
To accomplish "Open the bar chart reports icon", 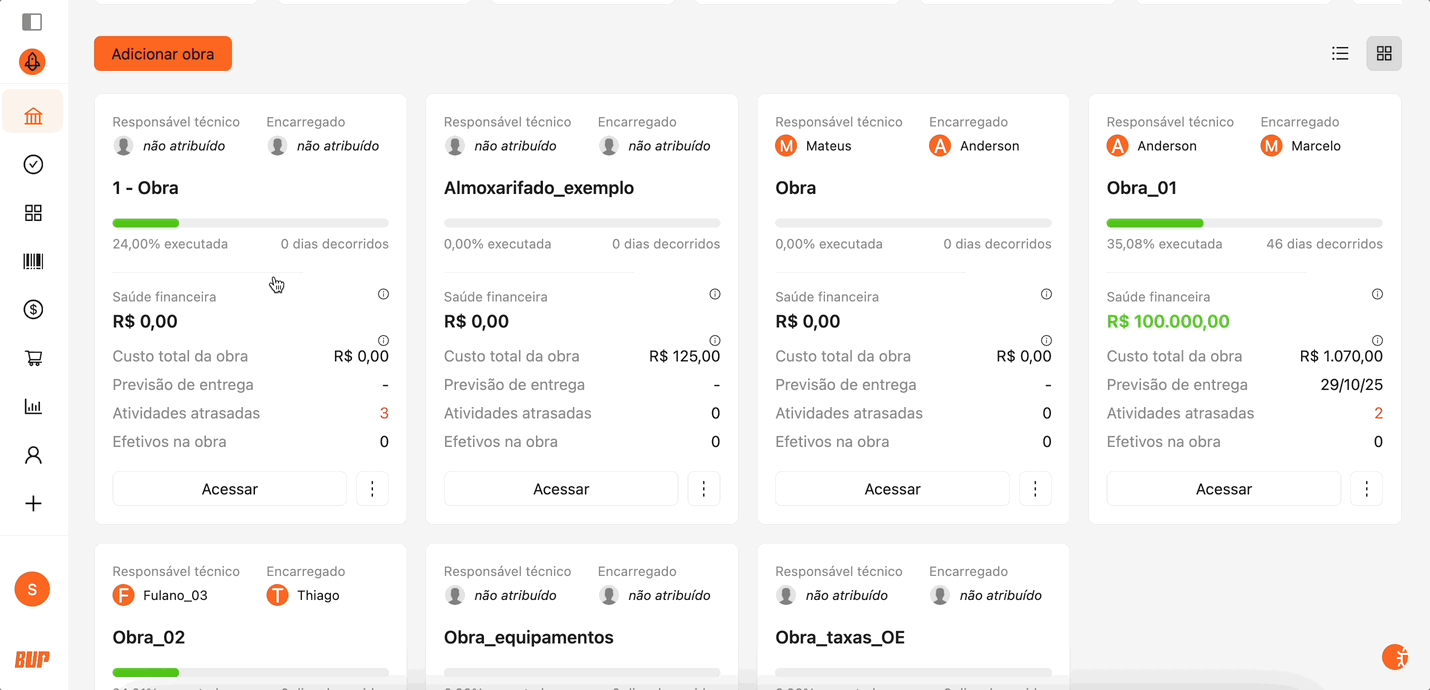I will pos(33,407).
